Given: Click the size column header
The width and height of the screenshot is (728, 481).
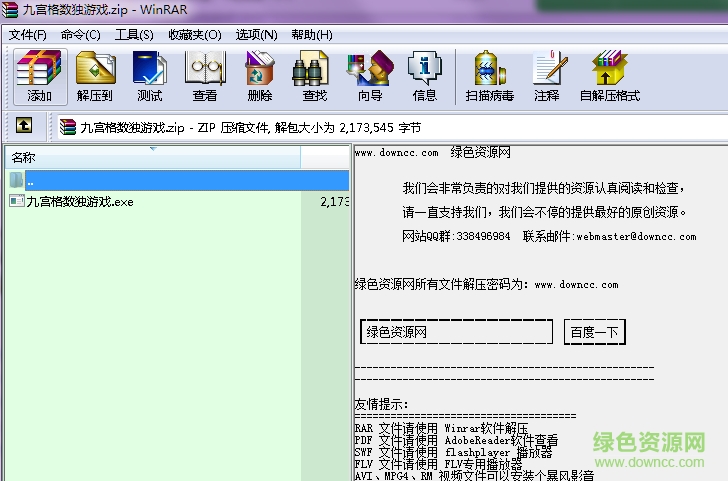Looking at the screenshot, I should point(325,157).
